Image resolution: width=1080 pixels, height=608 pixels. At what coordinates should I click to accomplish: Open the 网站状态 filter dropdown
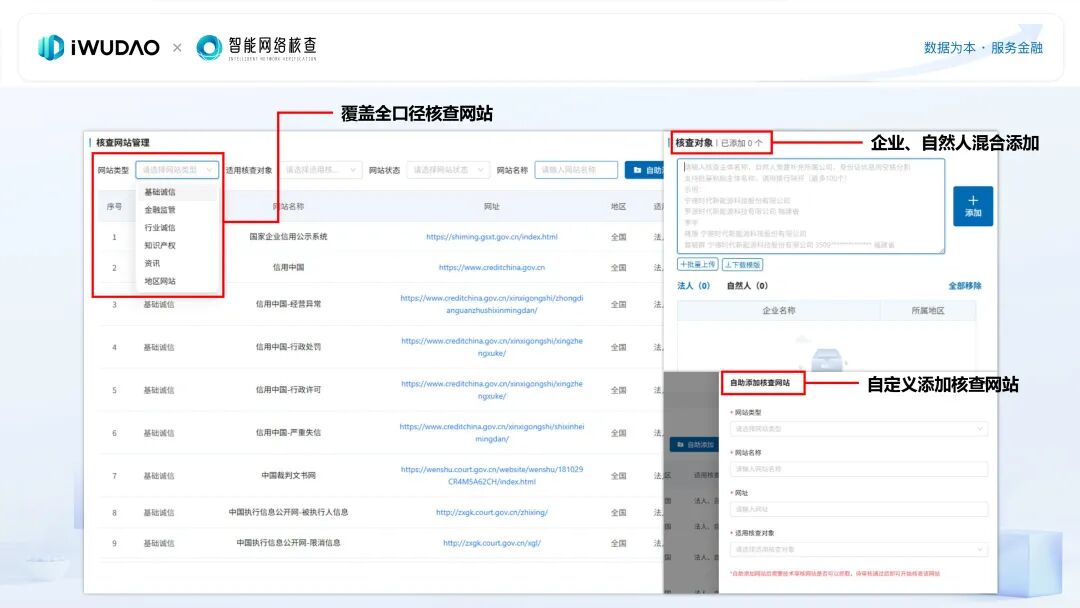pyautogui.click(x=448, y=170)
